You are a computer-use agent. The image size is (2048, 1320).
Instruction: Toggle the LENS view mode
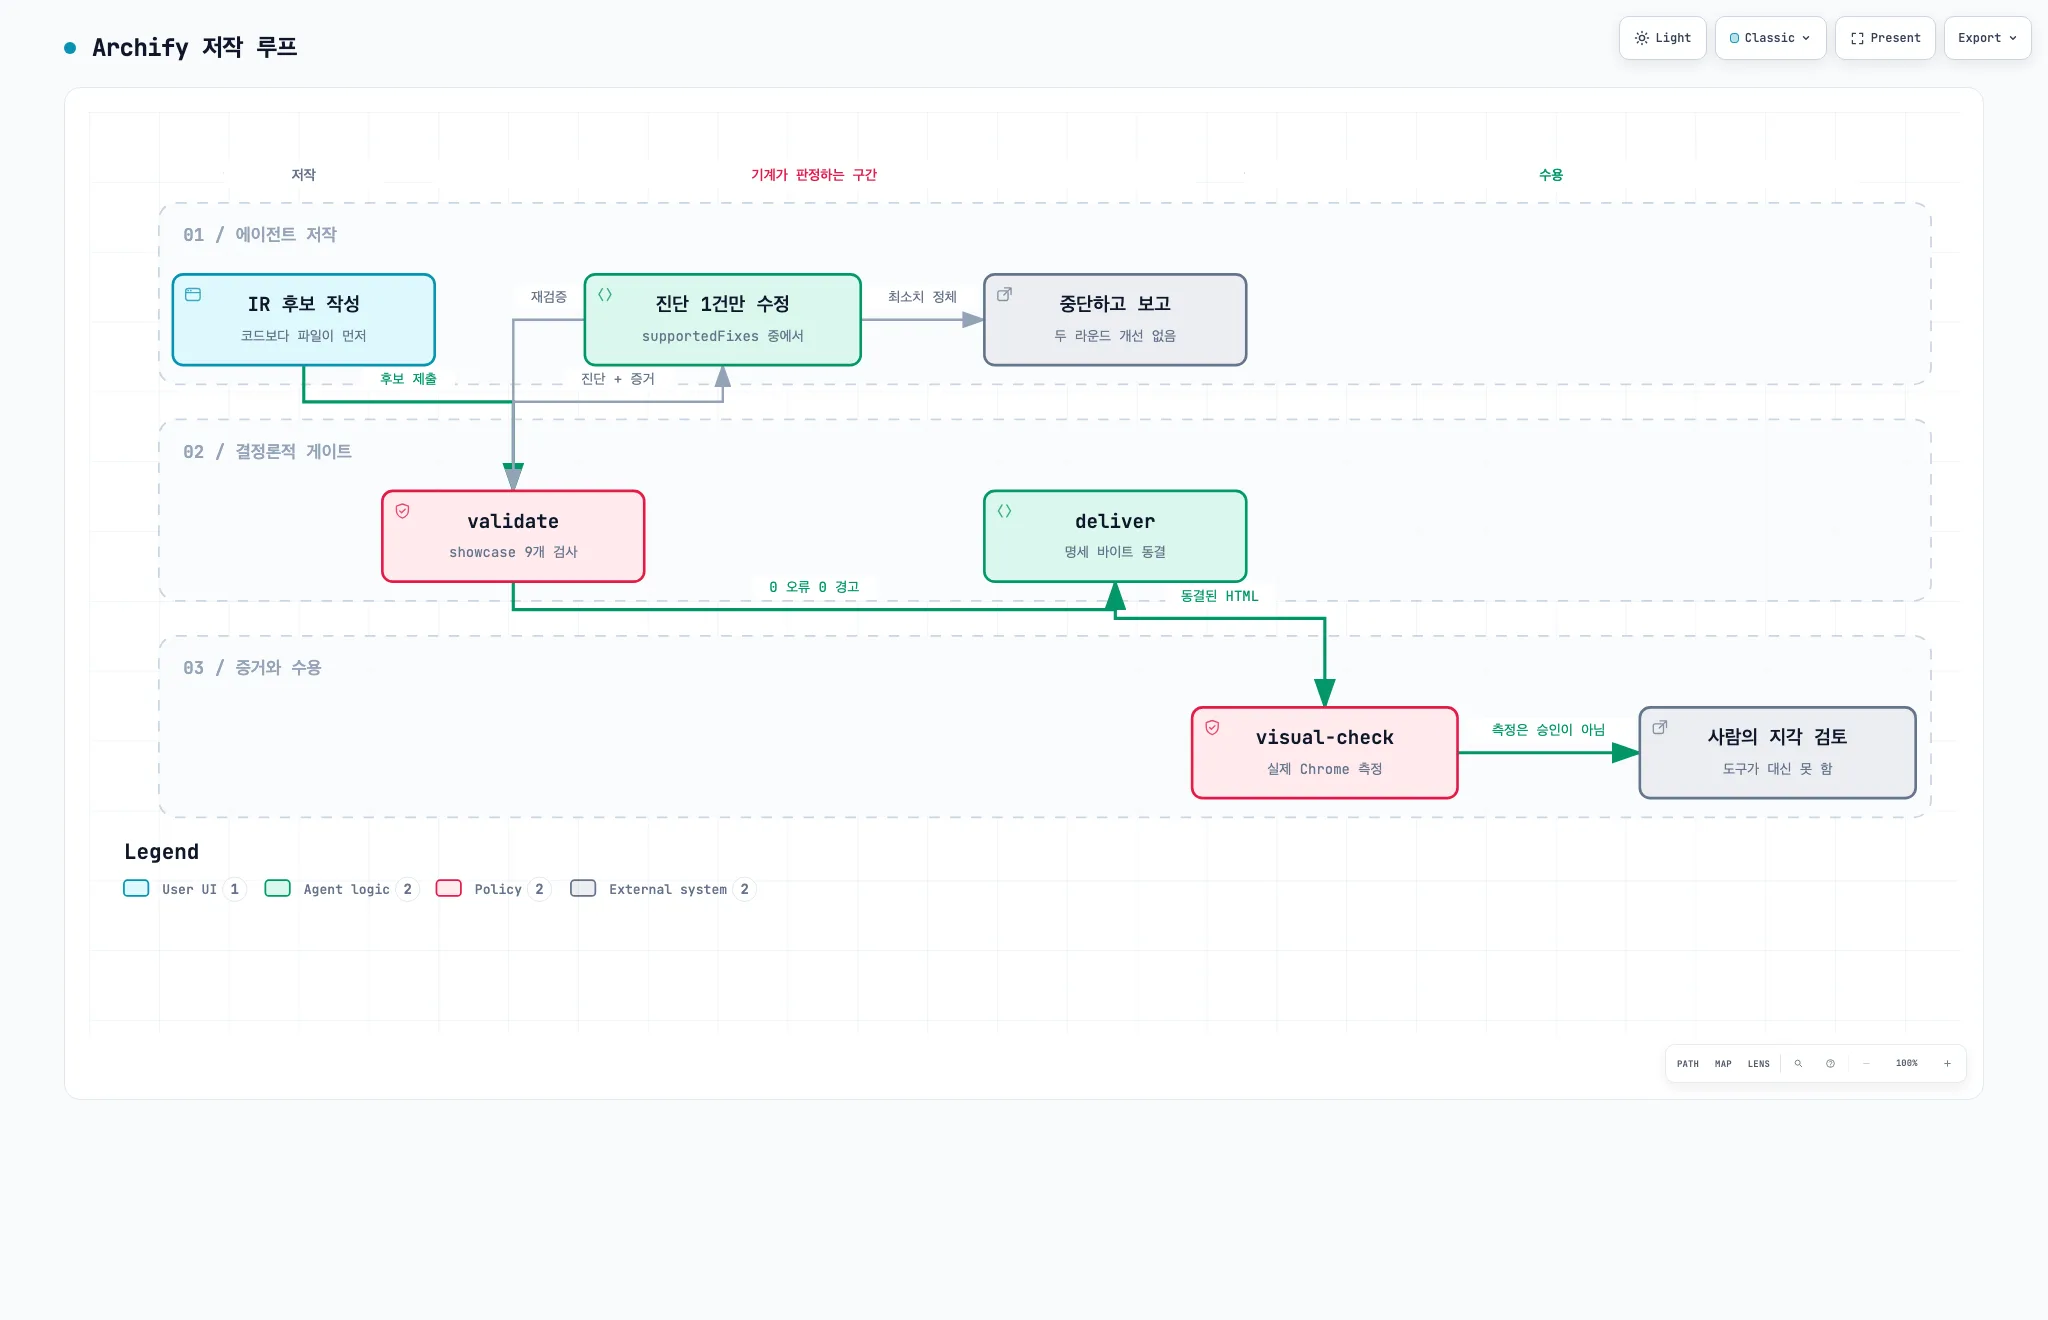(x=1759, y=1063)
